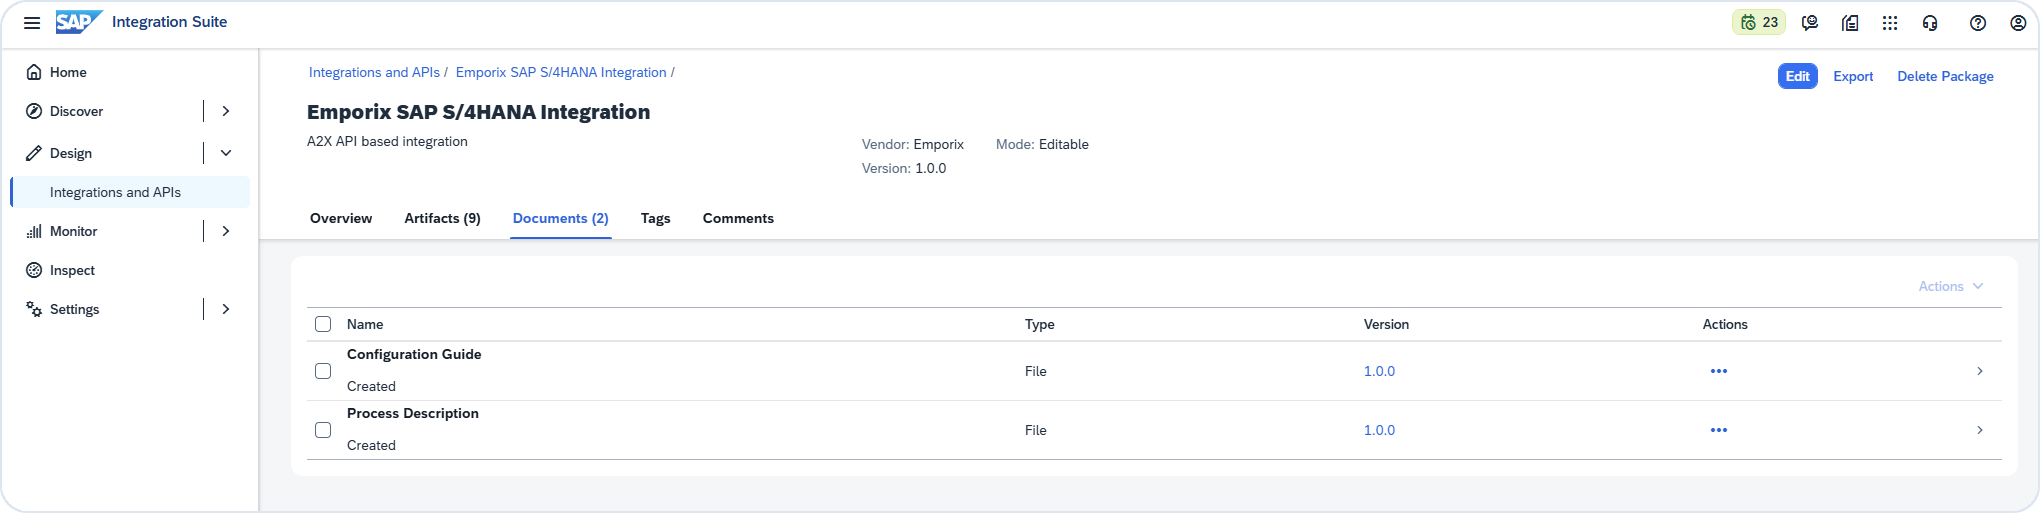Switch to the Comments tab
The height and width of the screenshot is (513, 2040).
point(738,218)
